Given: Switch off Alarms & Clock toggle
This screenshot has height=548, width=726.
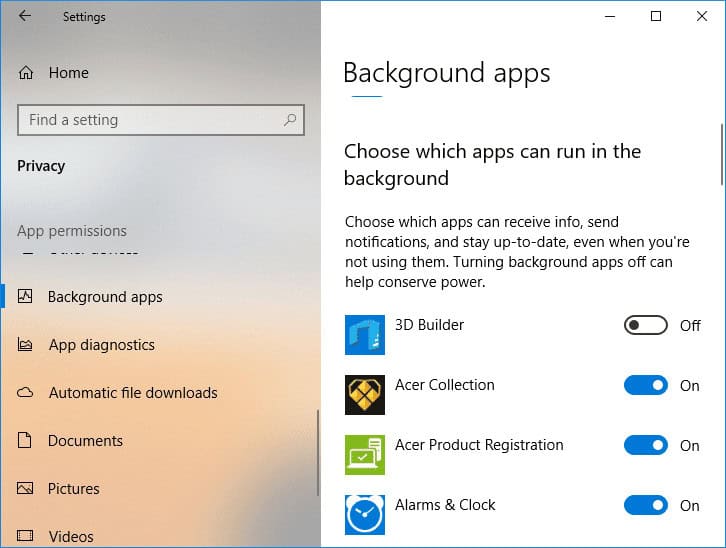Looking at the screenshot, I should coord(645,505).
